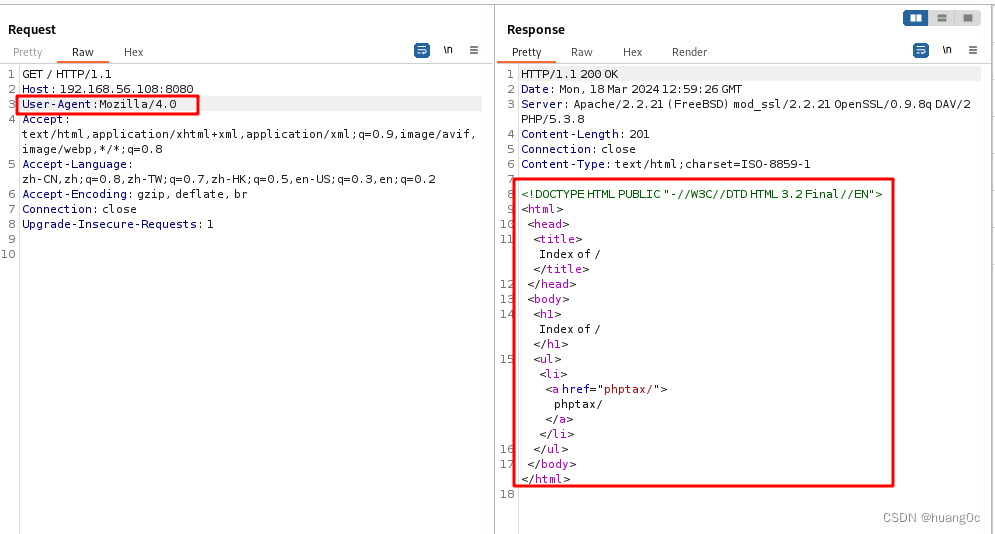Viewport: 995px width, 534px height.
Task: Select combined single-view layout icon
Action: pyautogui.click(x=968, y=18)
